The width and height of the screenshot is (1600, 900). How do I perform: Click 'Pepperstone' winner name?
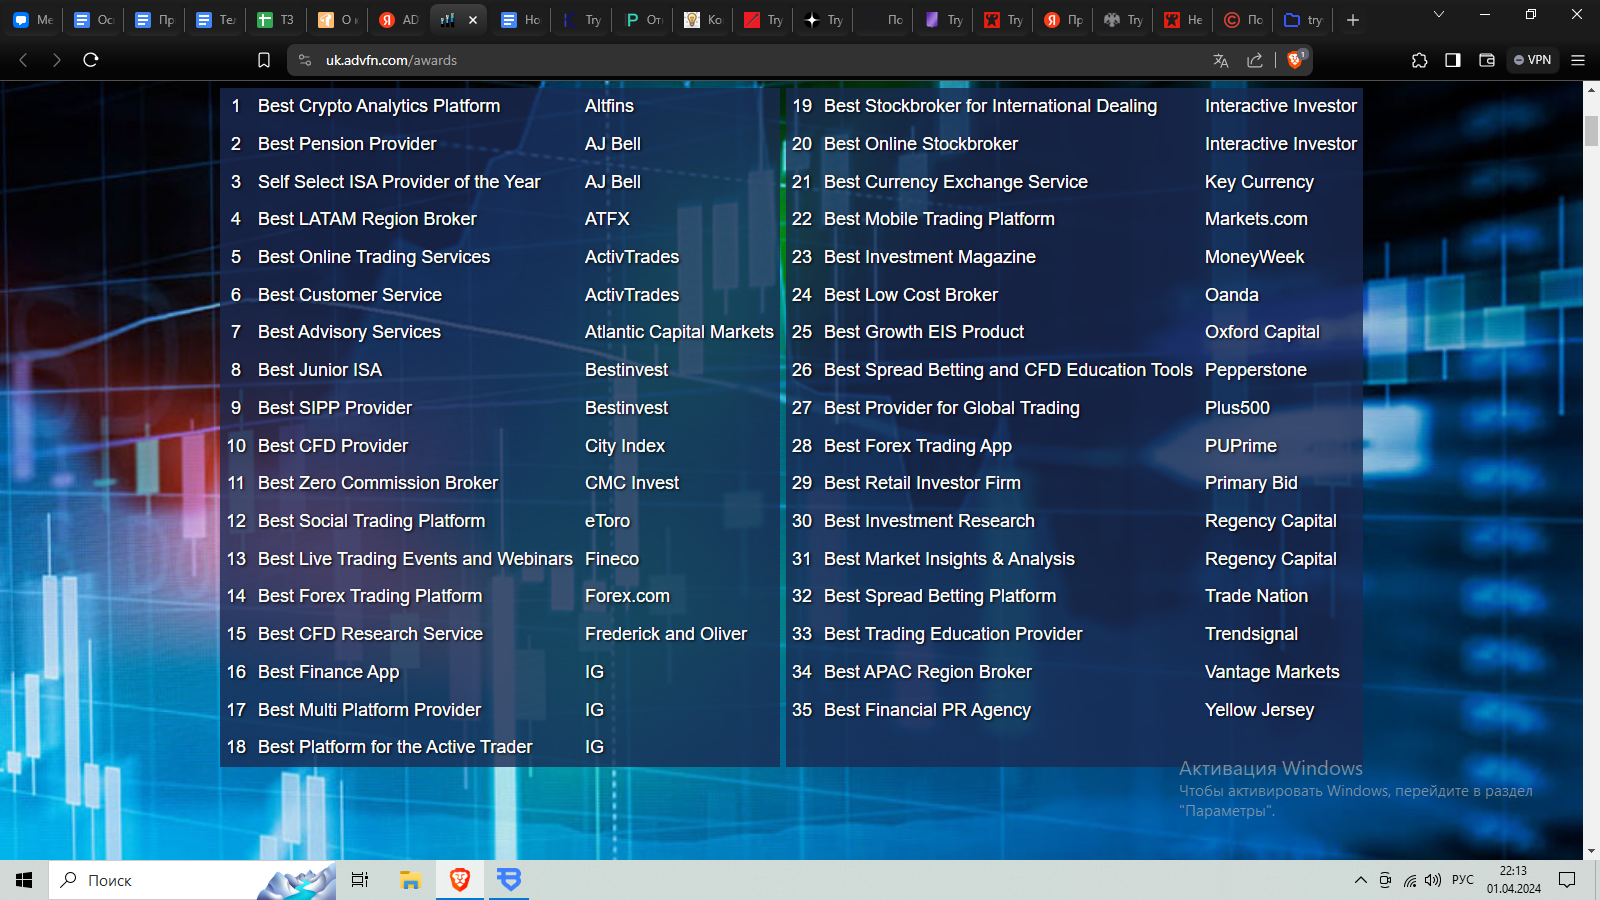coord(1256,370)
